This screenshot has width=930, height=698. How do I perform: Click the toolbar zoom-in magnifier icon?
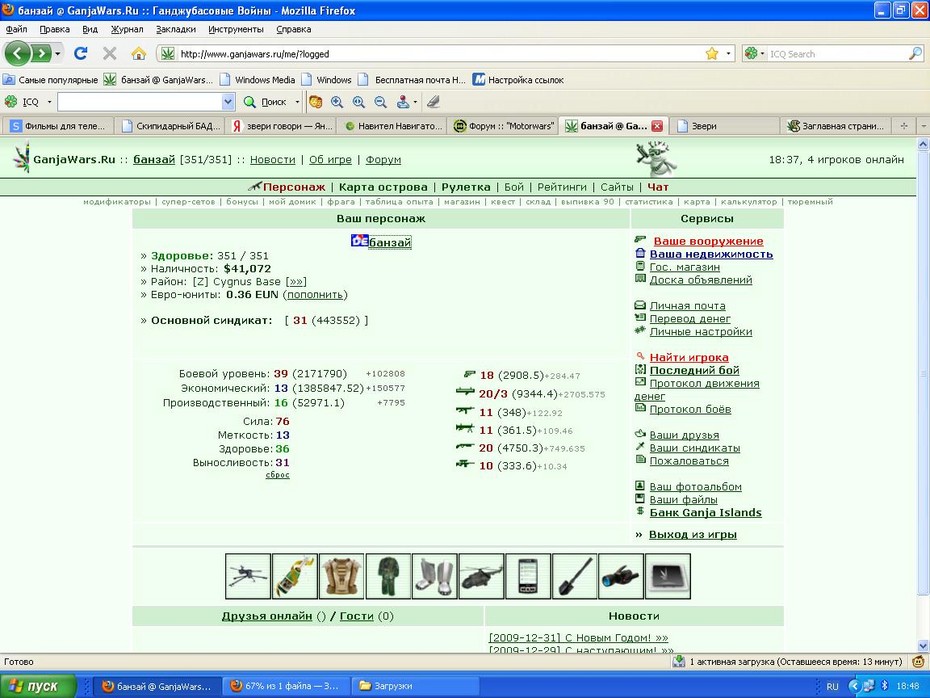[x=337, y=102]
